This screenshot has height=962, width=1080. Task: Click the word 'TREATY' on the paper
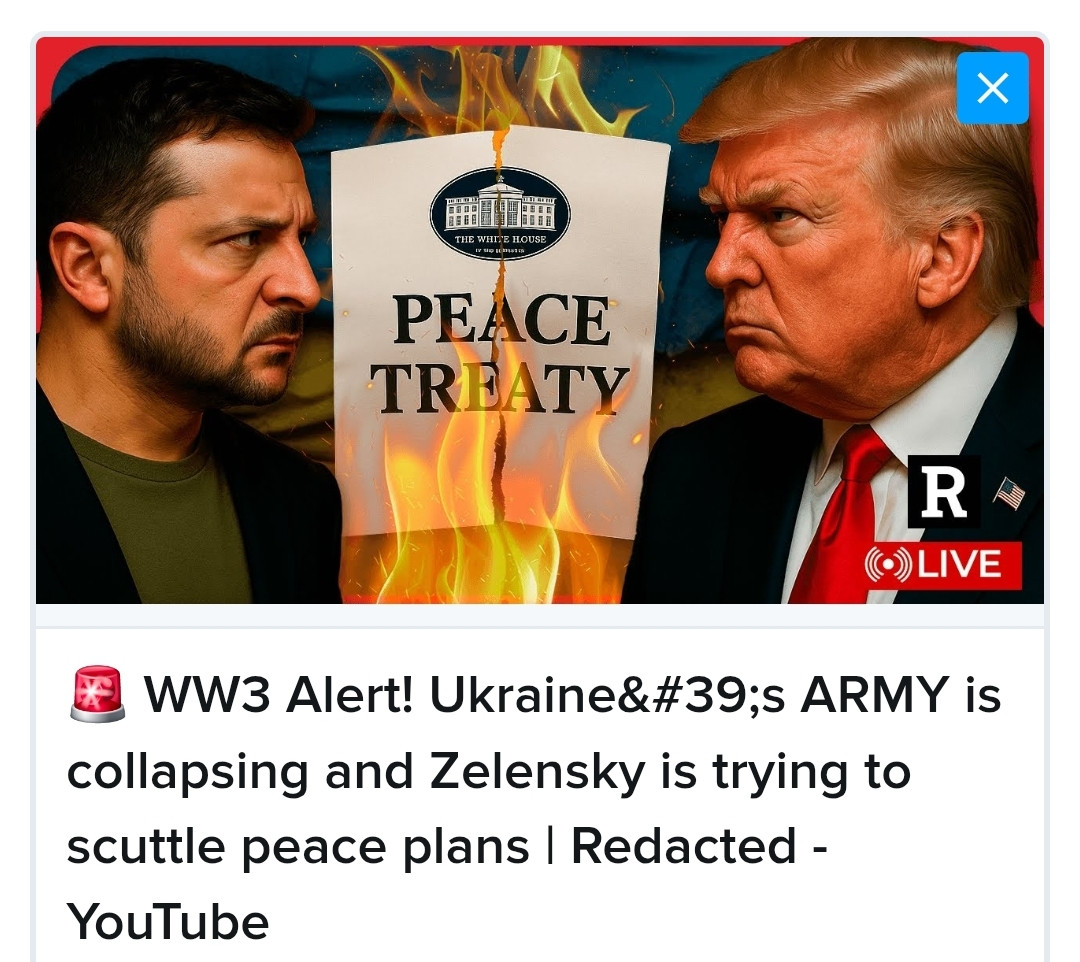pyautogui.click(x=501, y=389)
